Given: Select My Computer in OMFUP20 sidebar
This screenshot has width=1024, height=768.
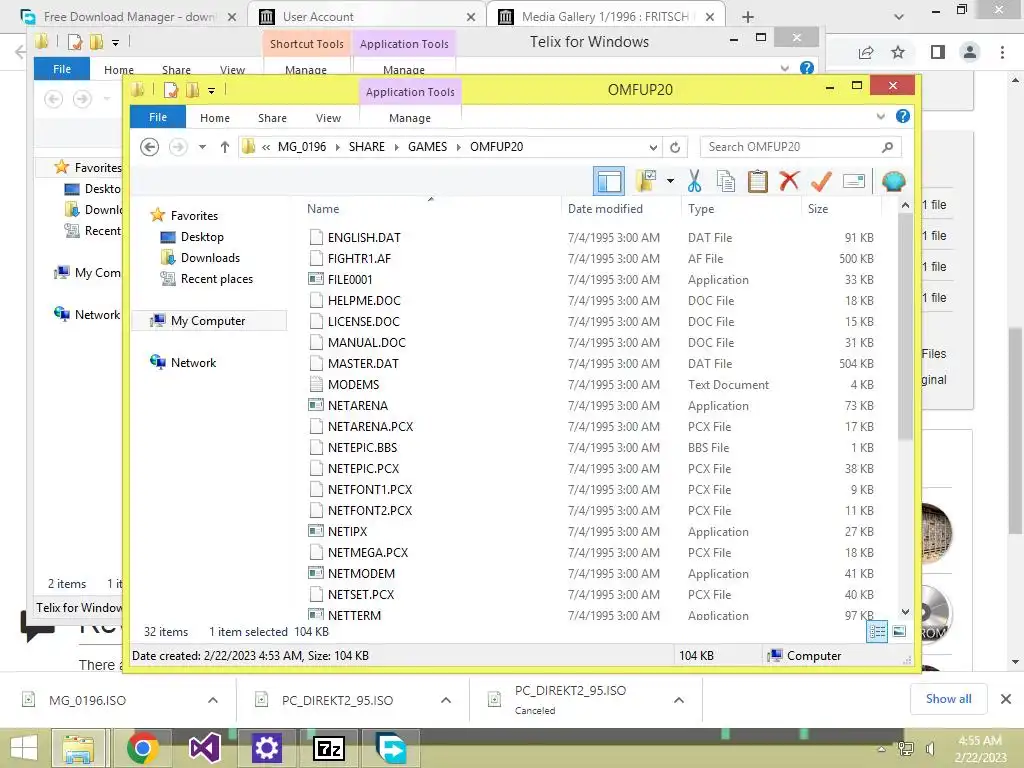Looking at the screenshot, I should [208, 321].
